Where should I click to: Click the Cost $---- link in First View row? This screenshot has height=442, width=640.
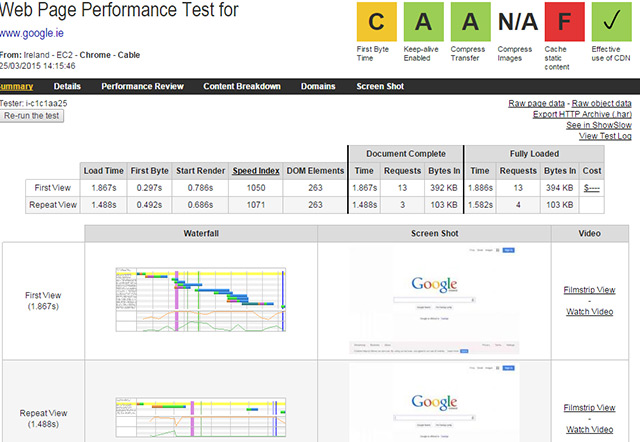[x=591, y=188]
